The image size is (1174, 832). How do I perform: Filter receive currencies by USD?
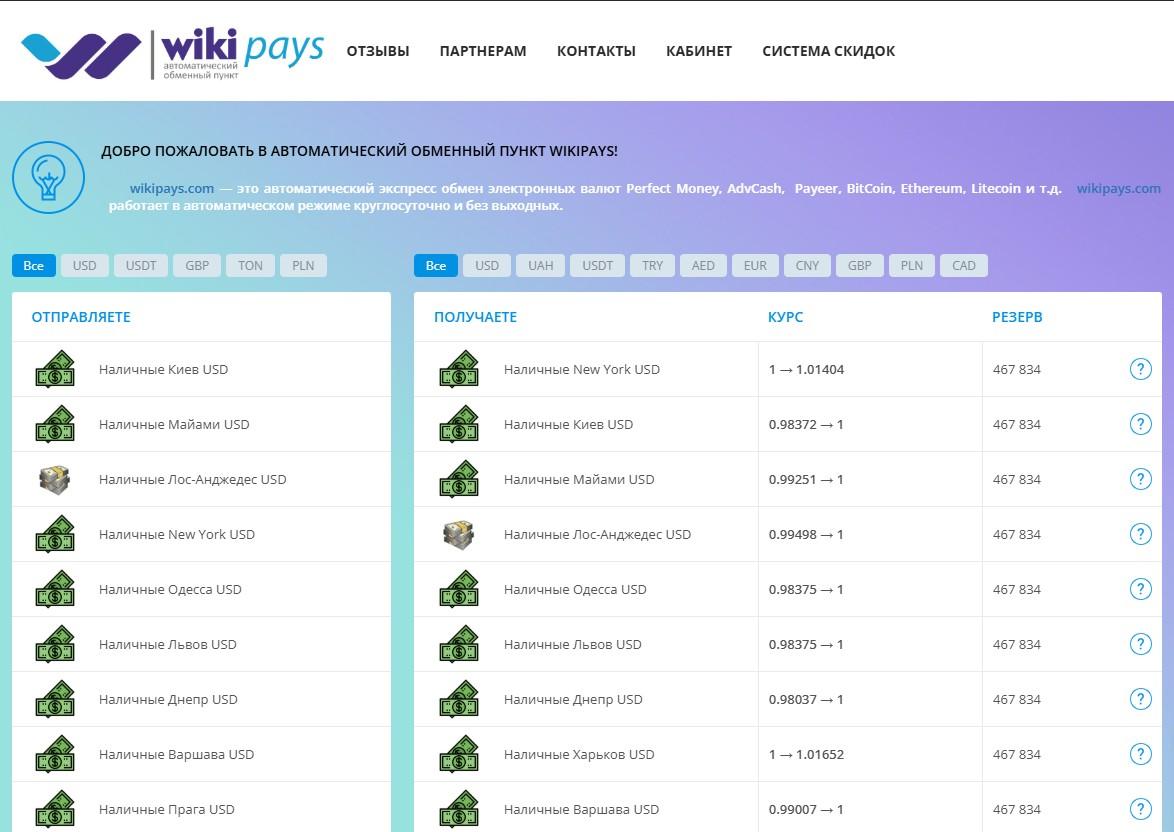point(487,265)
